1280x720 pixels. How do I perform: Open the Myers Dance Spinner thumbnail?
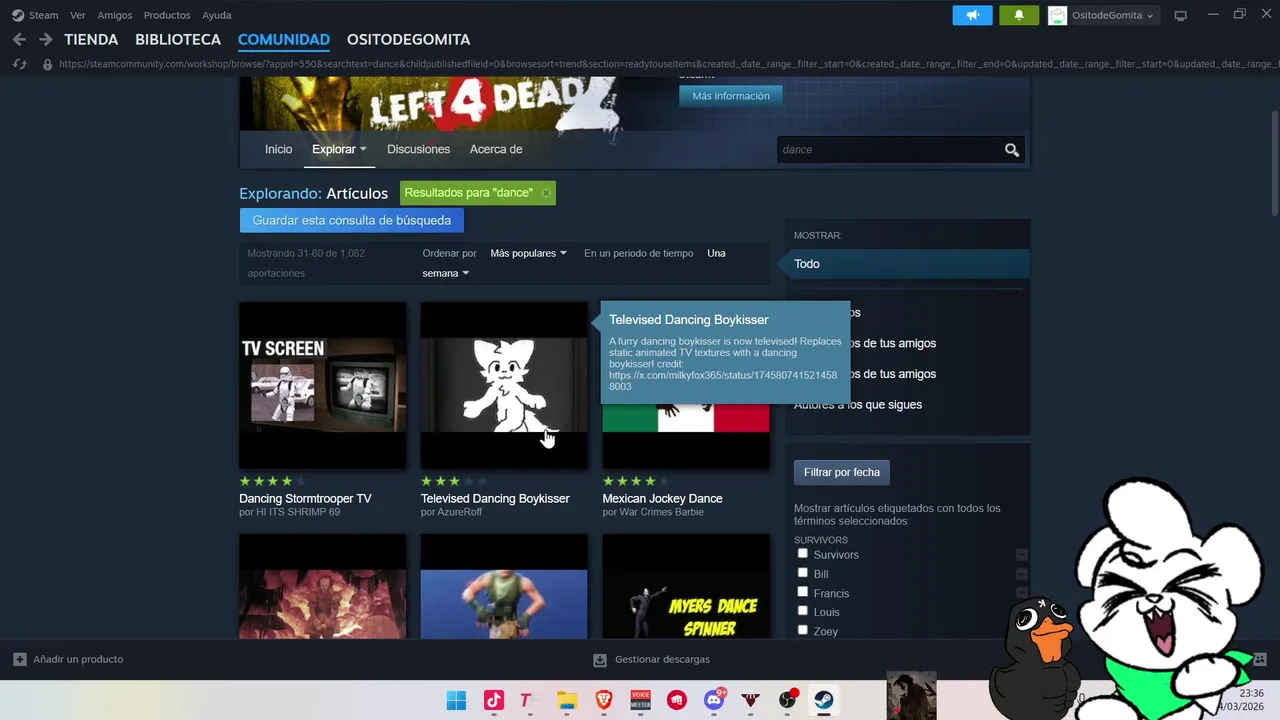(x=686, y=587)
